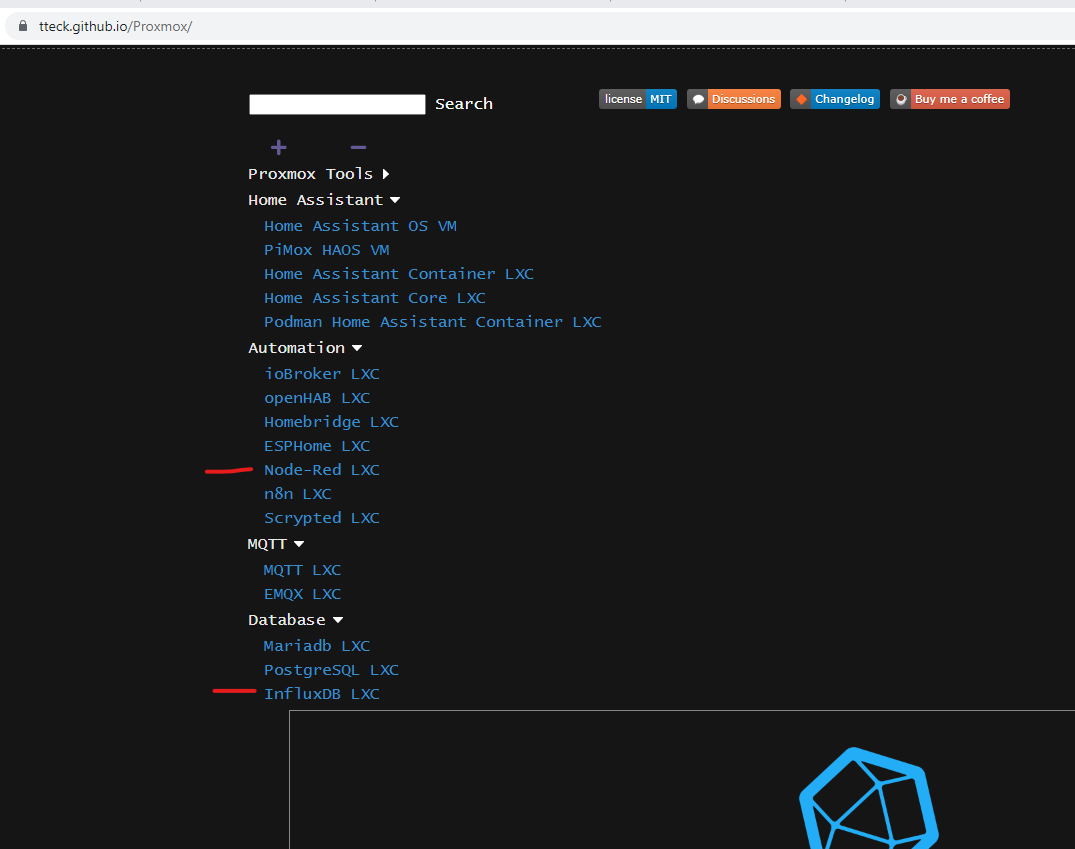Viewport: 1075px width, 849px height.
Task: Open Home Assistant Core LXC link
Action: [x=375, y=298]
